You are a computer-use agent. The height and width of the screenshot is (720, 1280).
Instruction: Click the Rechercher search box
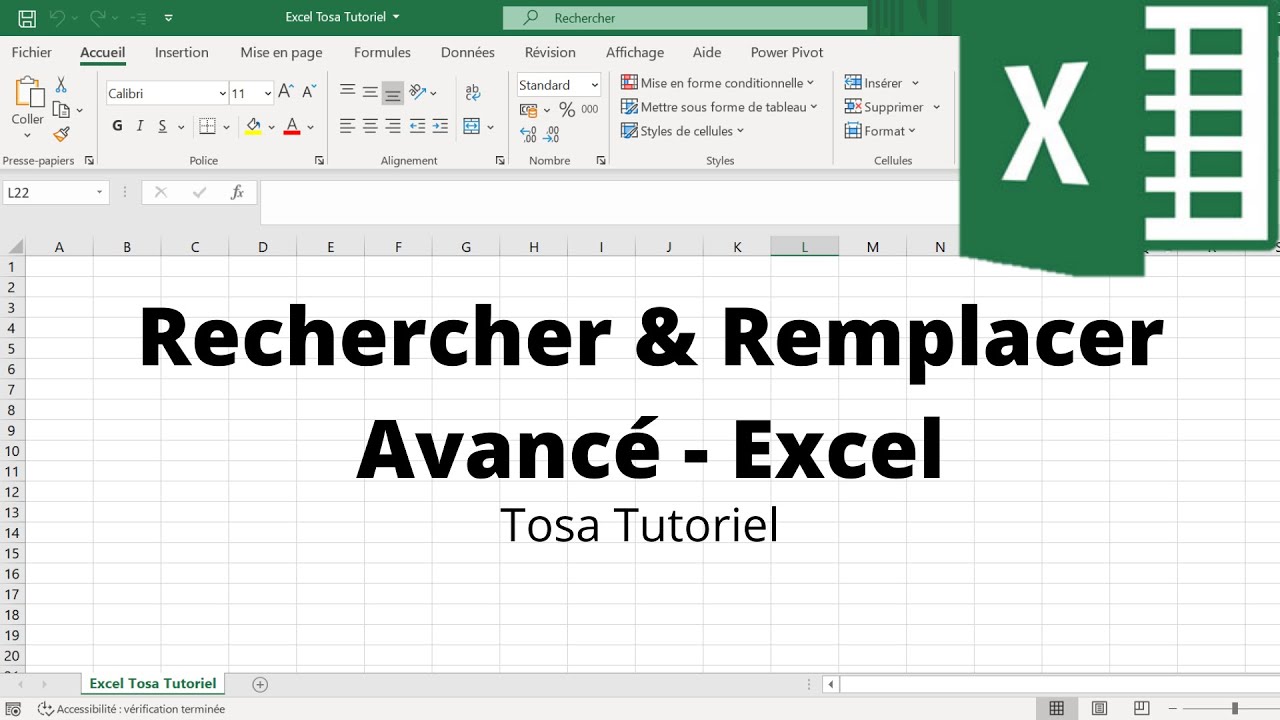click(685, 18)
